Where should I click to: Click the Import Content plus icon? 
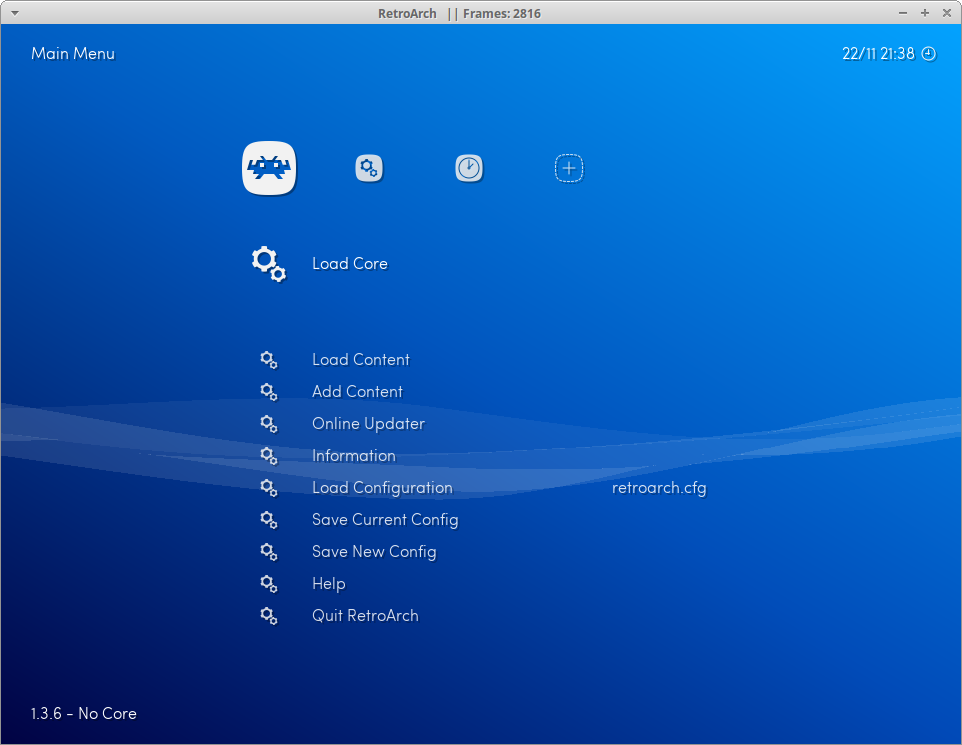pyautogui.click(x=568, y=168)
